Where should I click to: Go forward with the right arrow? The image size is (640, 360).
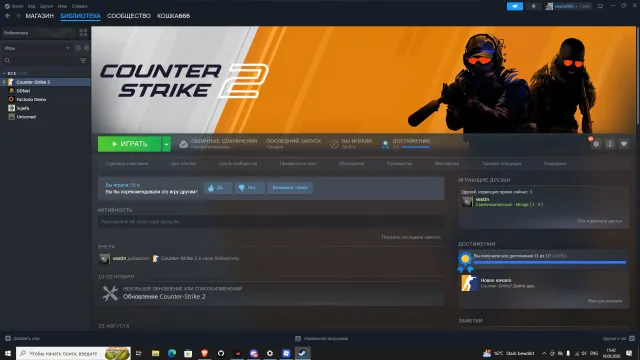(18, 16)
